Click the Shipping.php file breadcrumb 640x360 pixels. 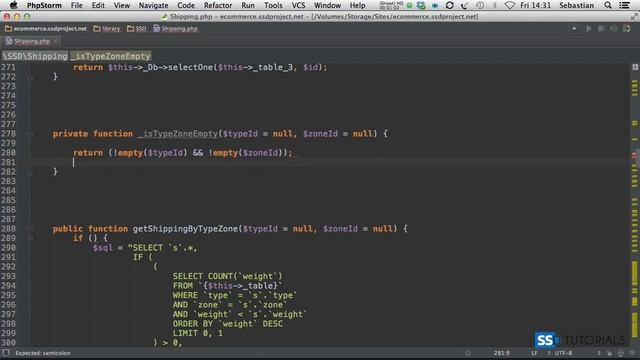[176, 29]
